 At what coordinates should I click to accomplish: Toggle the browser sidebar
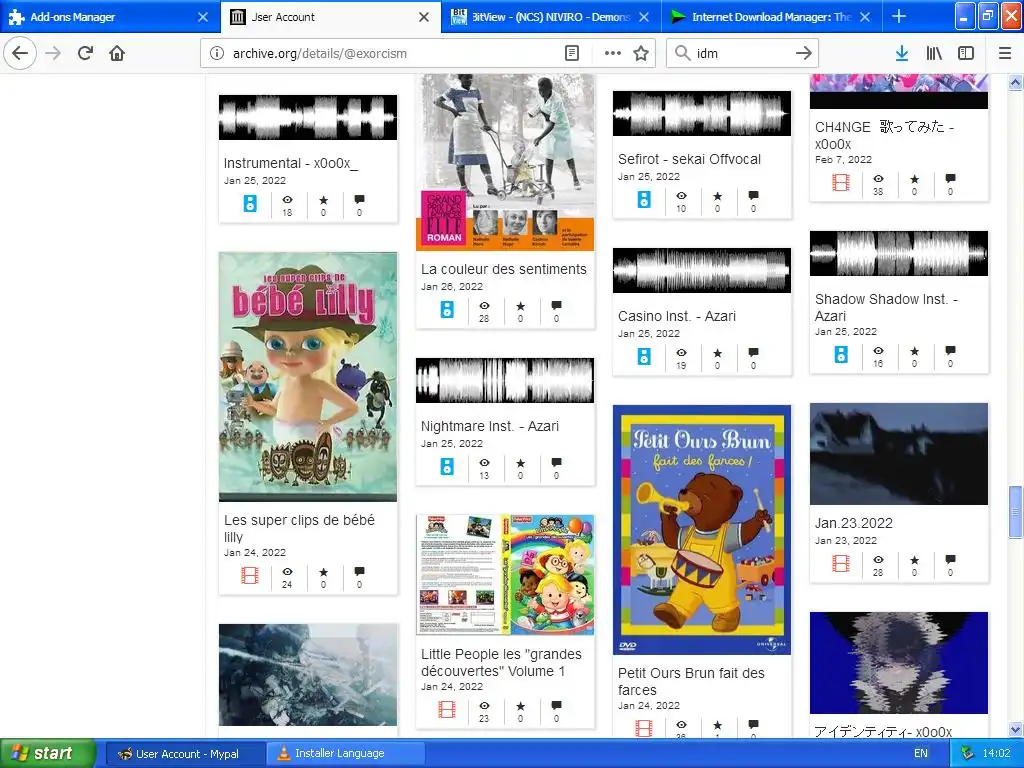coord(966,54)
